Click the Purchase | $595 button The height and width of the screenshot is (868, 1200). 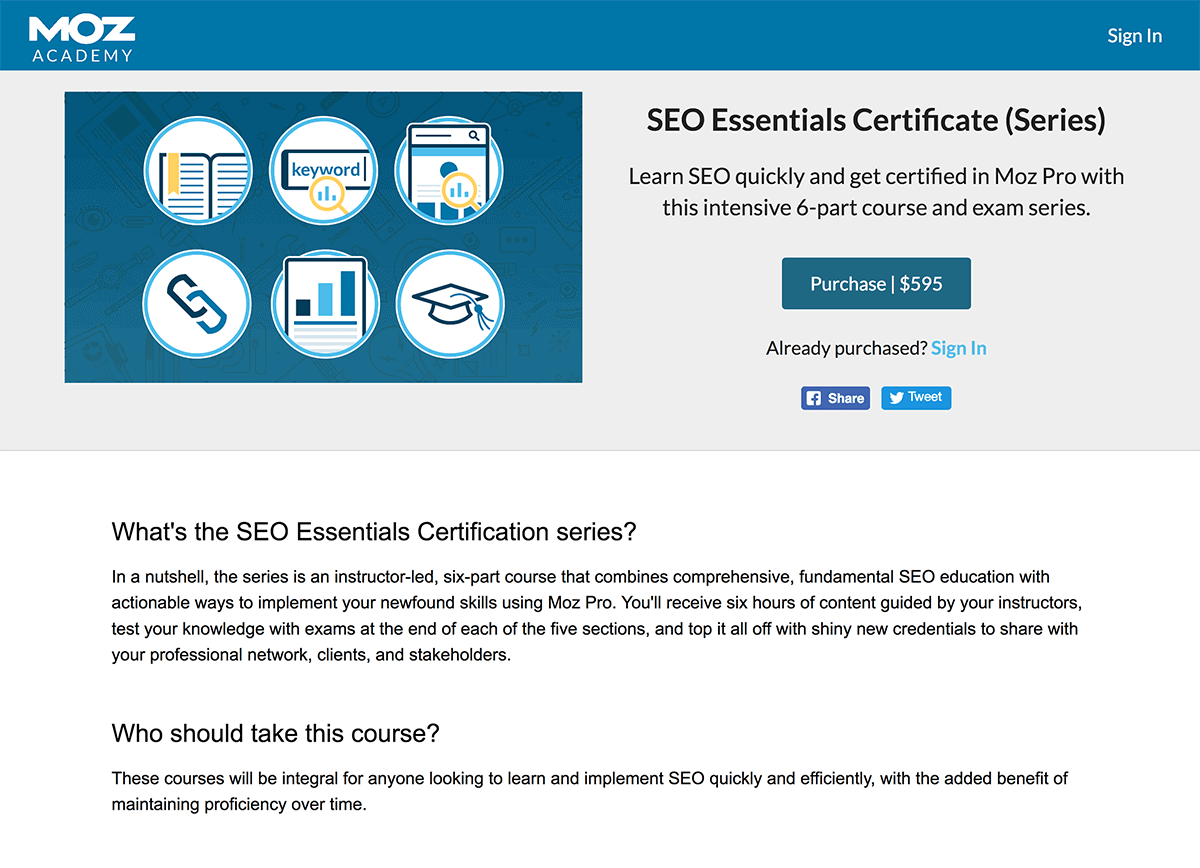pos(876,284)
